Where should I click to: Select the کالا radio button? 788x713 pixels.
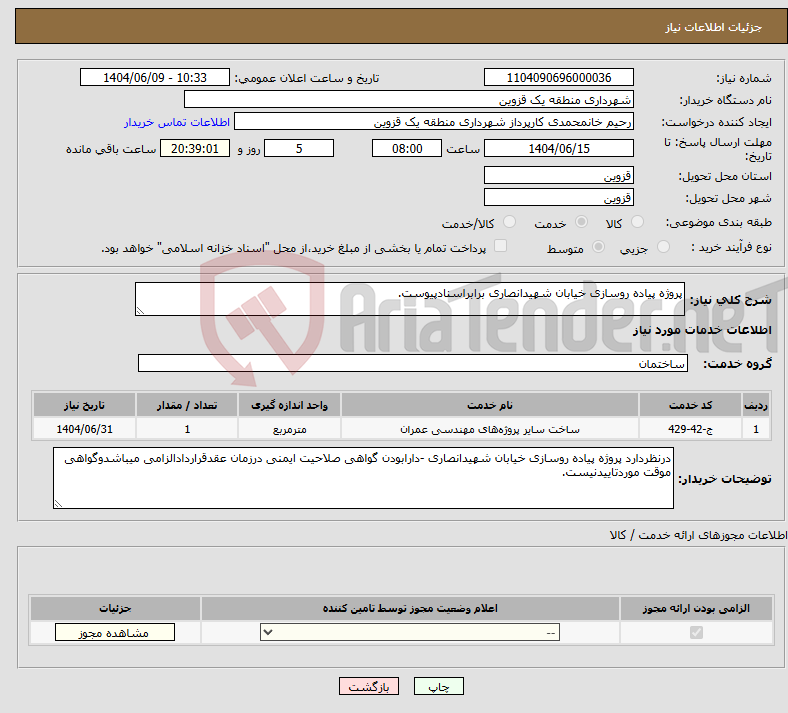pos(637,222)
